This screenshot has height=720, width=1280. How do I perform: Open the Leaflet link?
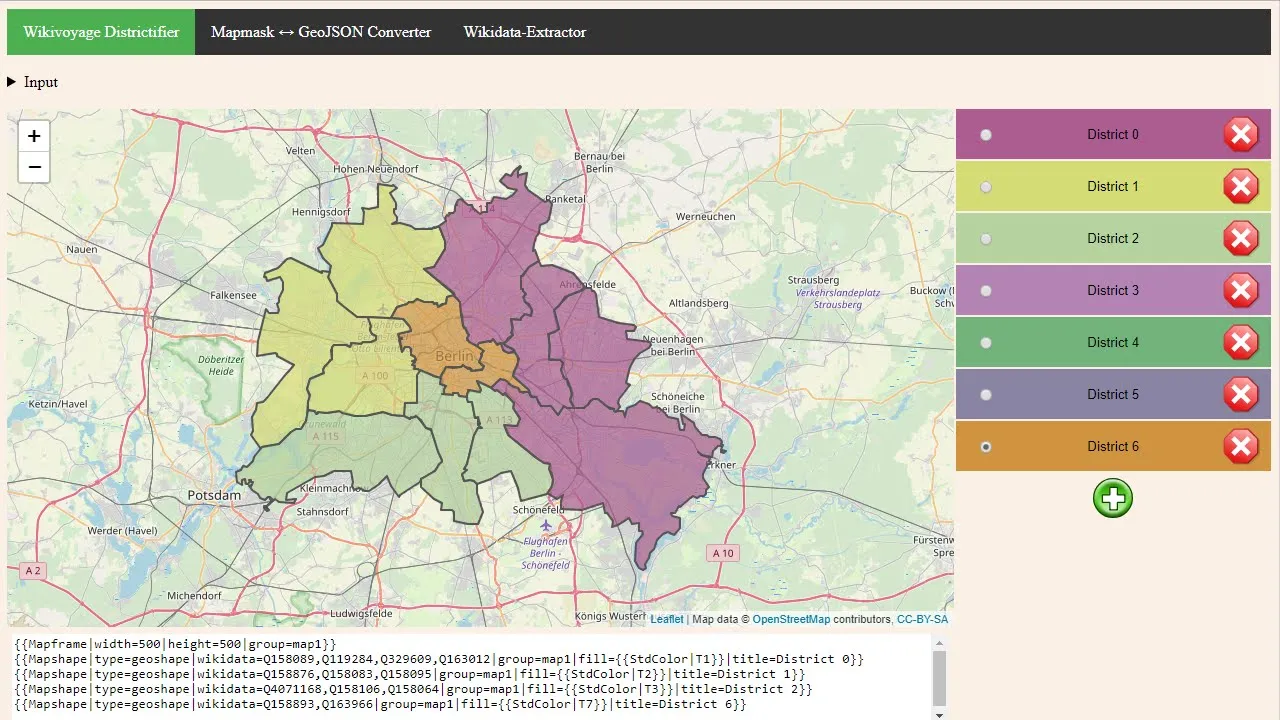[x=667, y=619]
